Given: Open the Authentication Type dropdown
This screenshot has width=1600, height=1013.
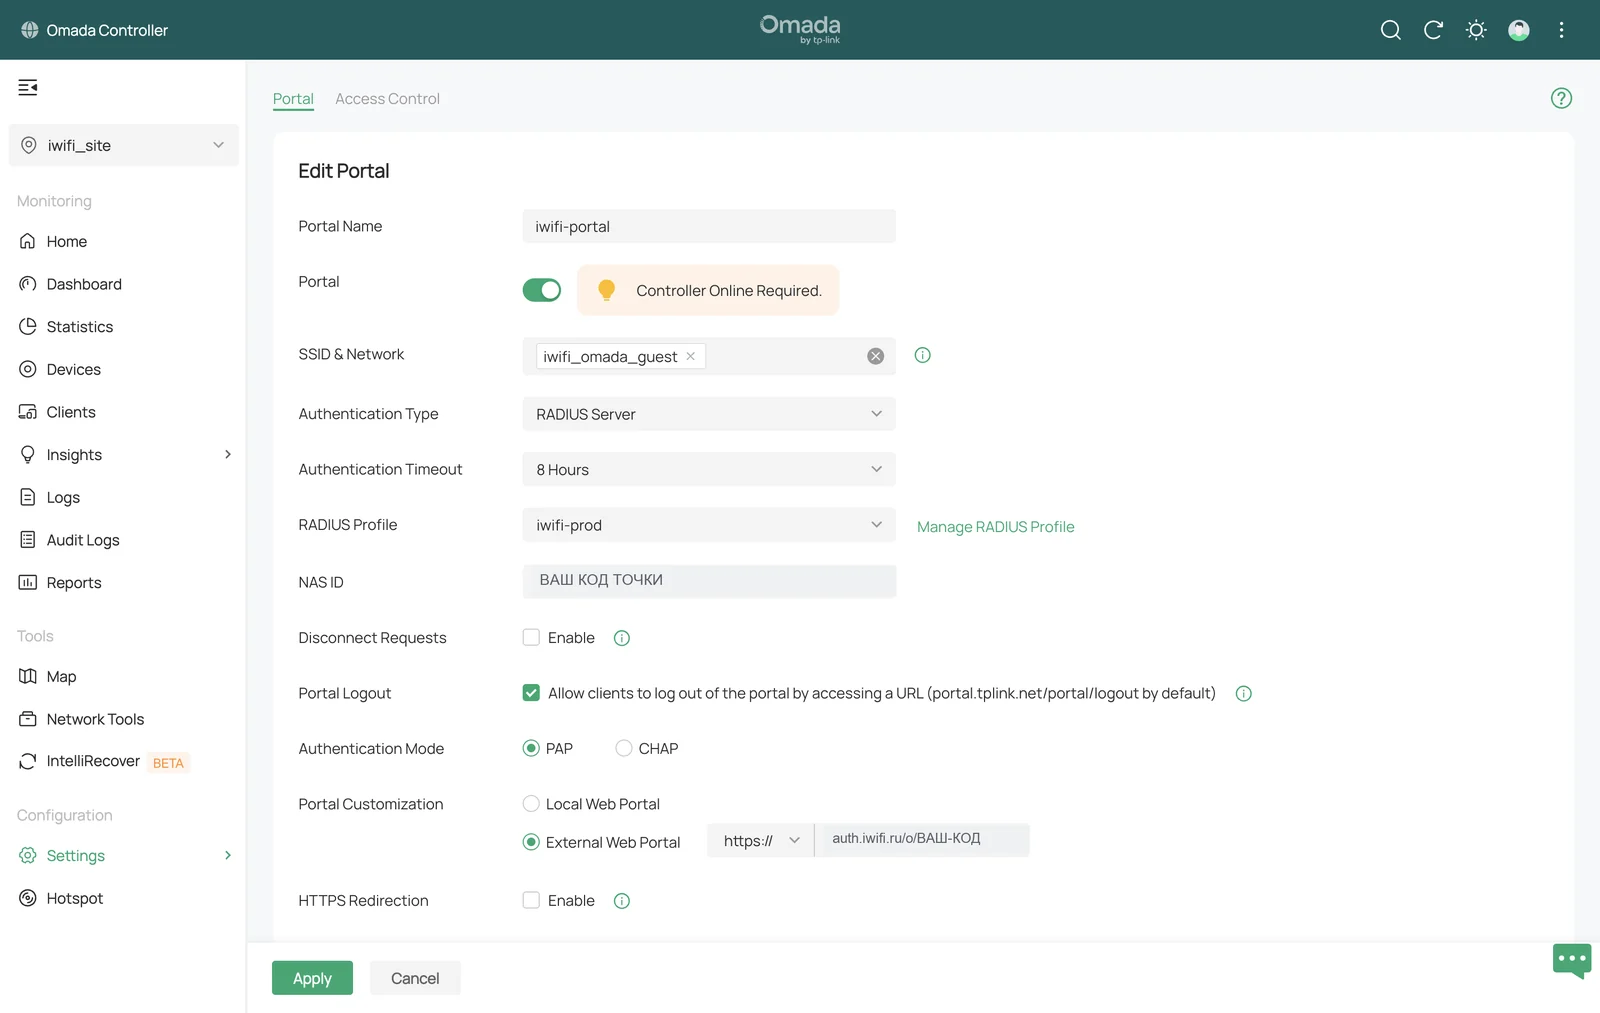Looking at the screenshot, I should [x=709, y=414].
